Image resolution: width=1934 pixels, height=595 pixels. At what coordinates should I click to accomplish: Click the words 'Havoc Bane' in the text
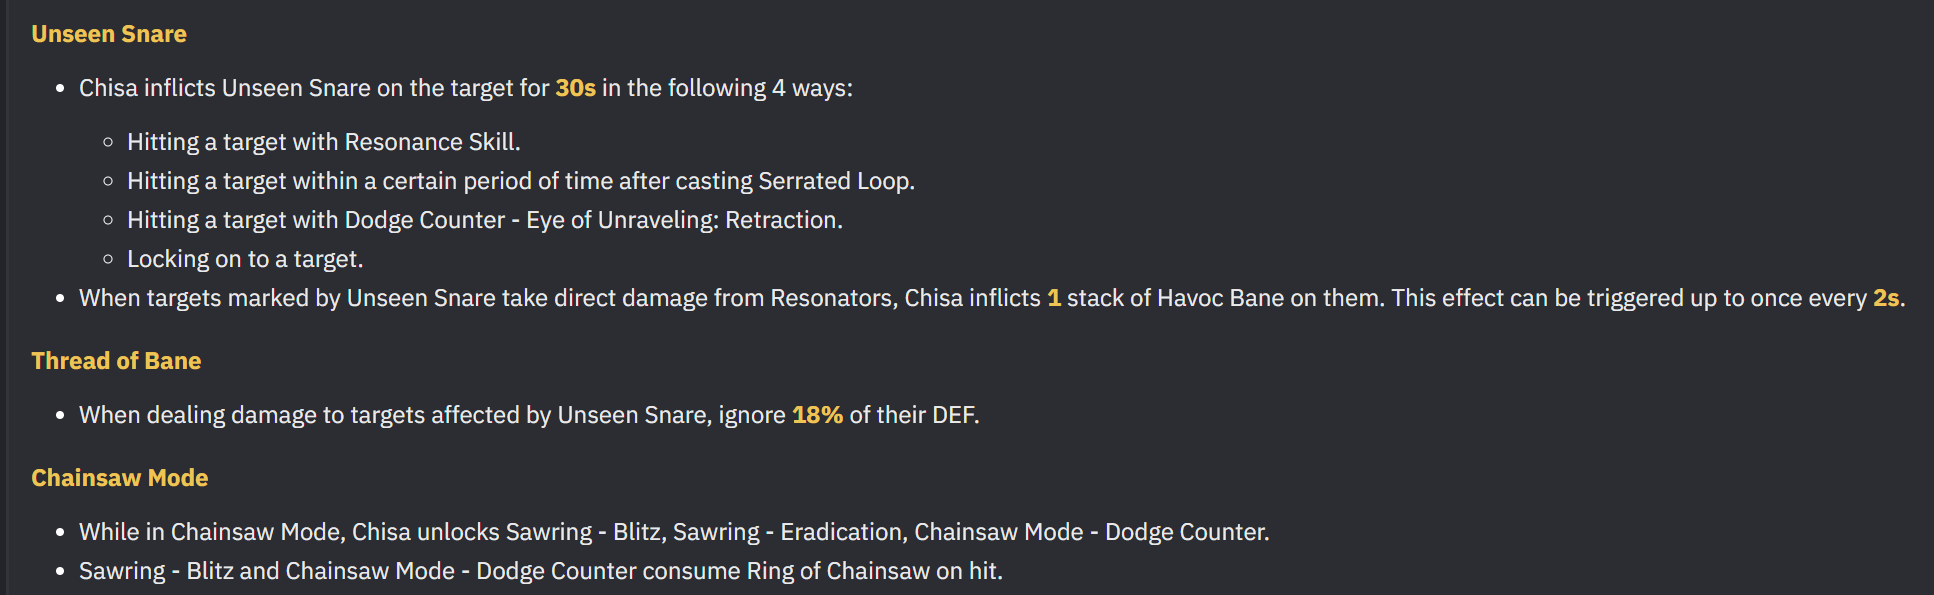point(1220,298)
